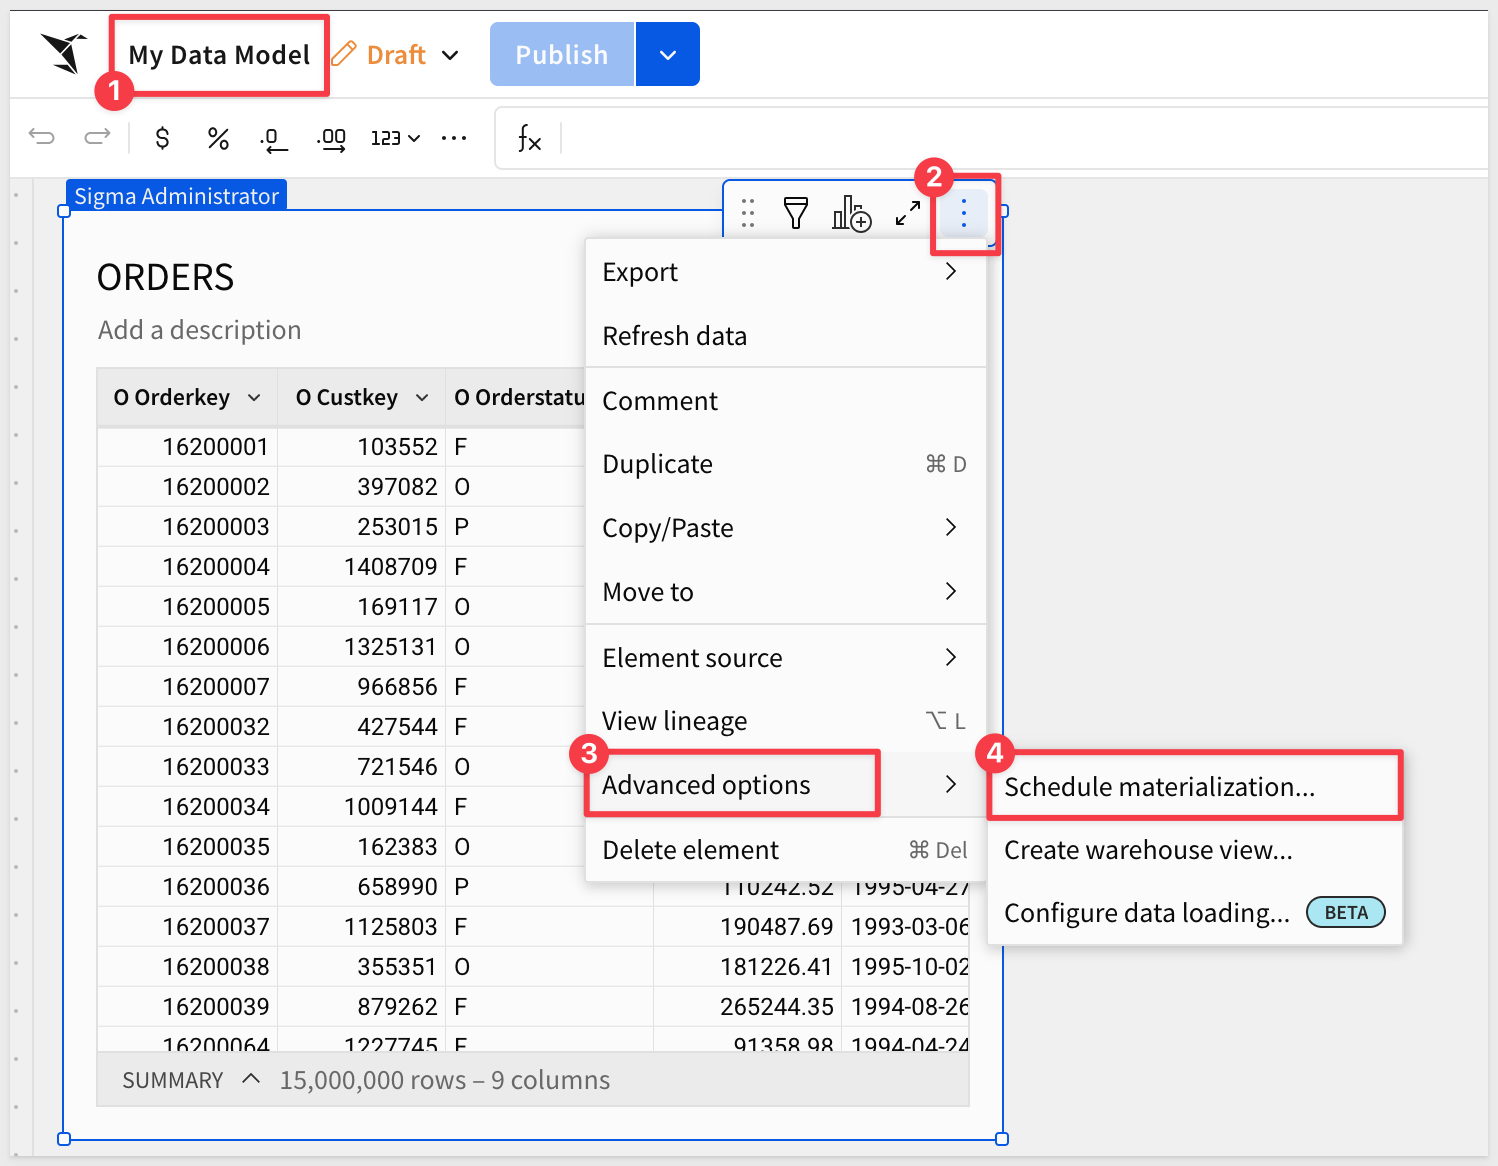1498x1166 pixels.
Task: Select Create warehouse view option
Action: 1147,850
